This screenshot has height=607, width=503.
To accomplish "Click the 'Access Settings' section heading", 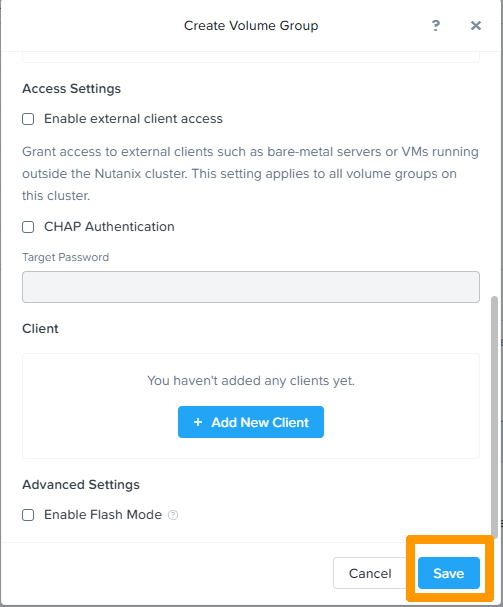I will [x=72, y=89].
